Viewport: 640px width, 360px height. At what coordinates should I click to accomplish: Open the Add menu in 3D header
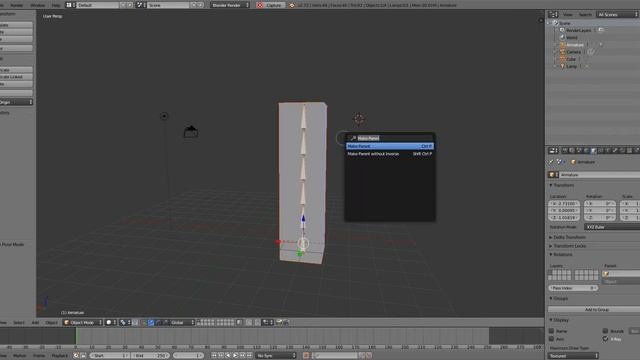click(35, 322)
